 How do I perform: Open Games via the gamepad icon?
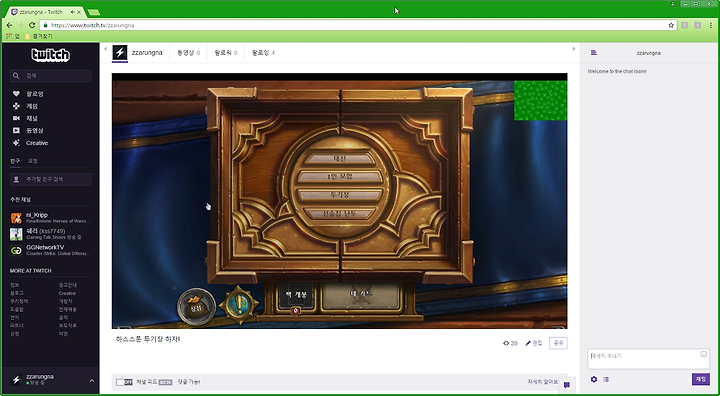(x=16, y=106)
